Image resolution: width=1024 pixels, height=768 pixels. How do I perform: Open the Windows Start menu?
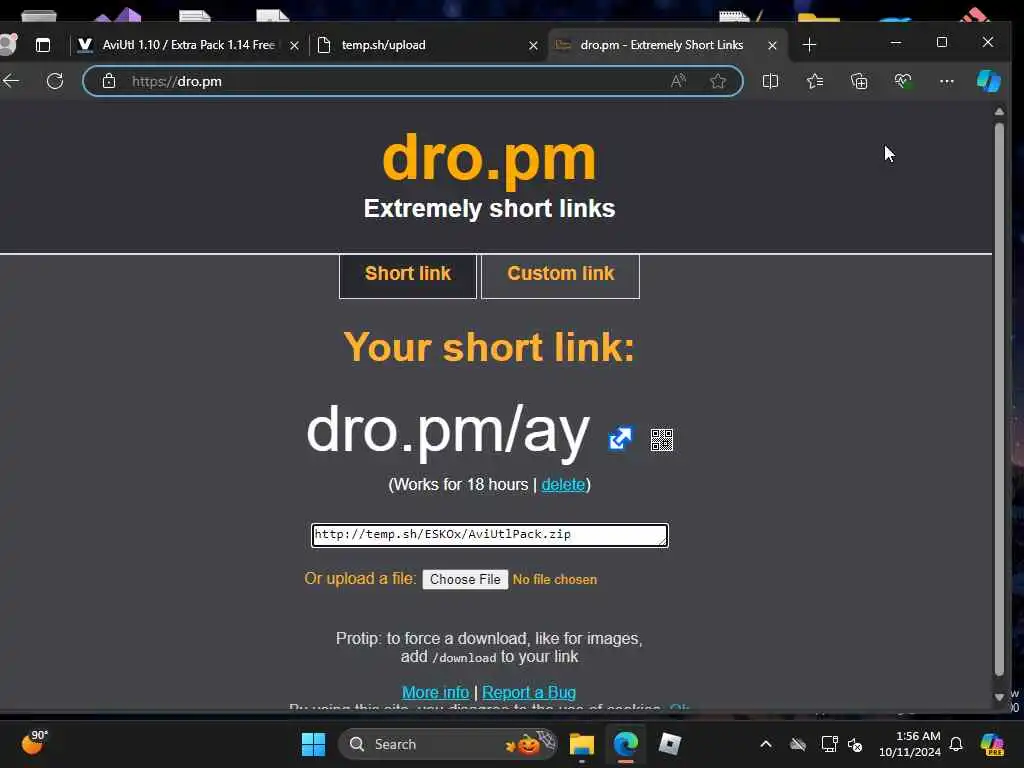pyautogui.click(x=313, y=744)
